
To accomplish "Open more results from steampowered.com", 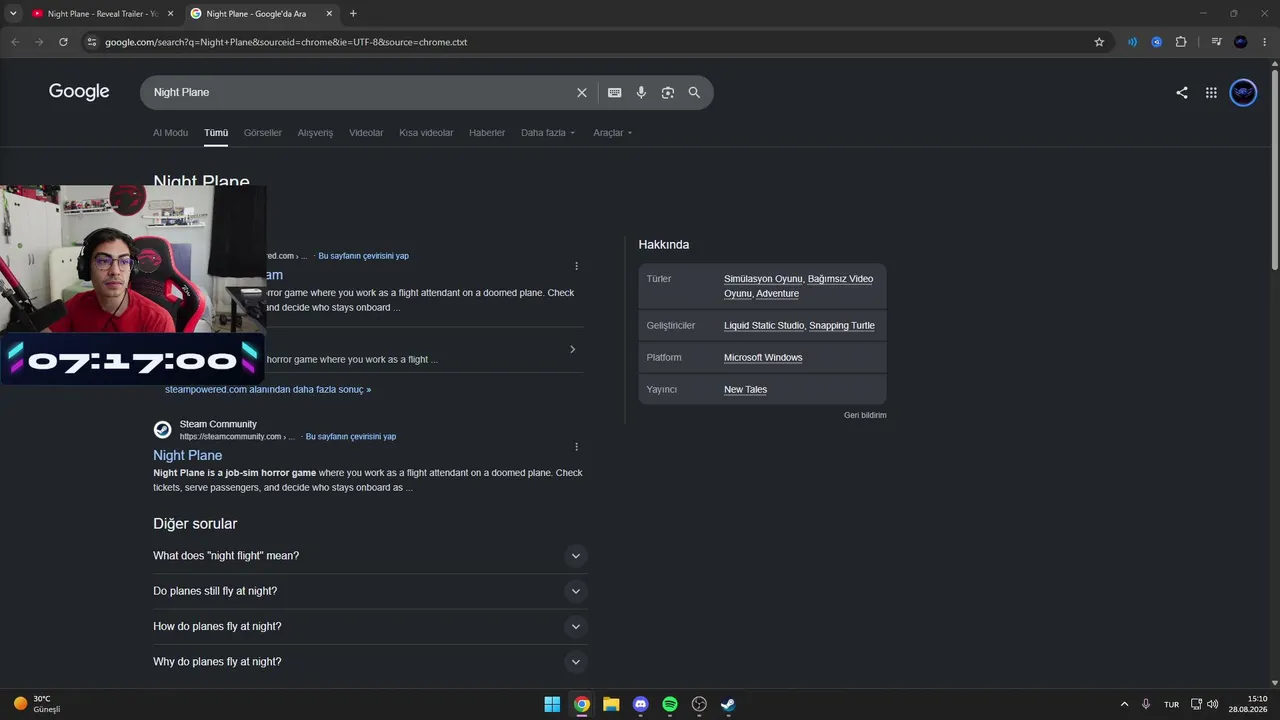I will tap(268, 389).
